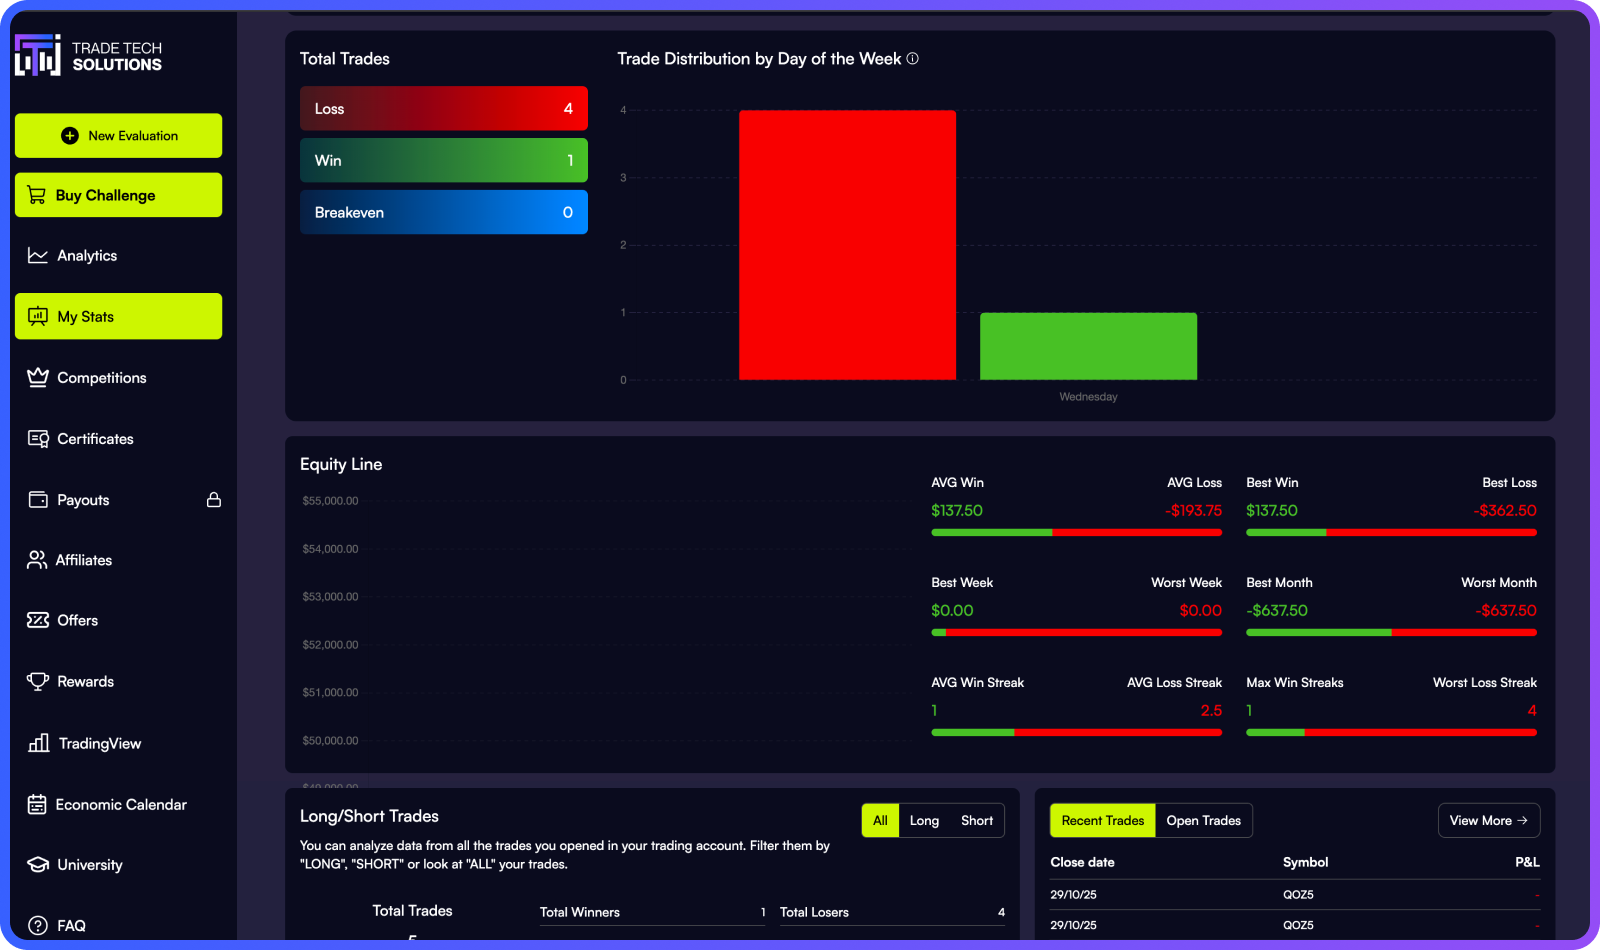1600x950 pixels.
Task: Select the Affiliates people icon
Action: tap(37, 560)
